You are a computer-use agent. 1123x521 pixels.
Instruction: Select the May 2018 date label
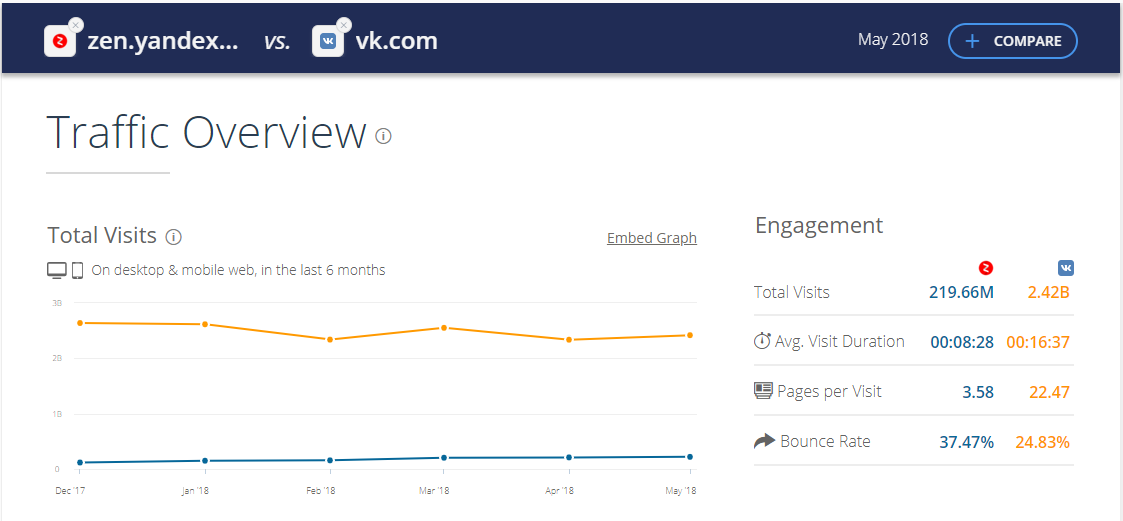[893, 40]
